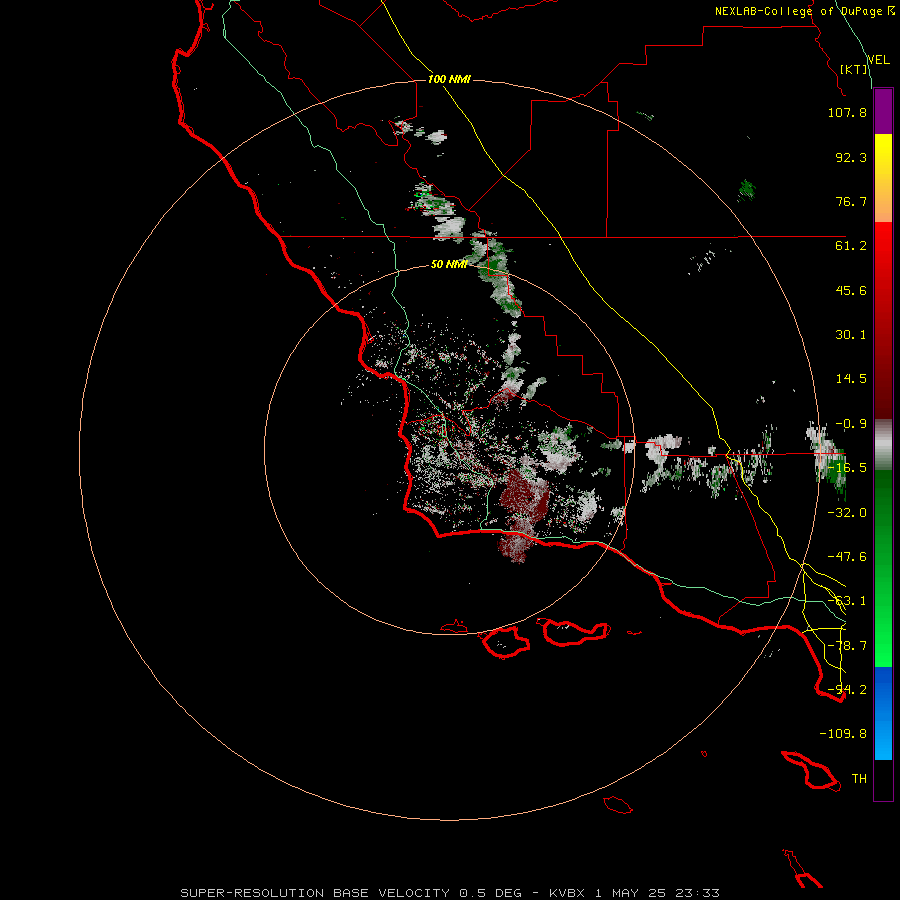The height and width of the screenshot is (900, 900).
Task: Click the 61.2 scale value
Action: coord(851,246)
